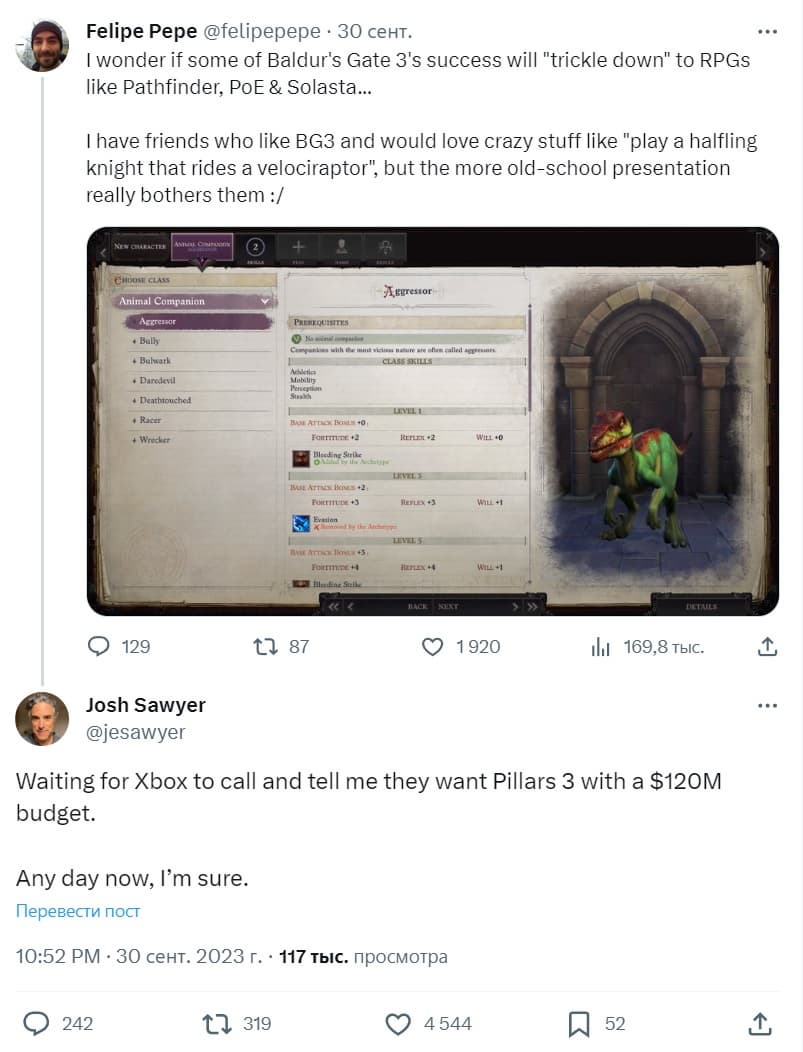Click Josh Sawyer's profile avatar
This screenshot has width=803, height=1052.
[42, 719]
